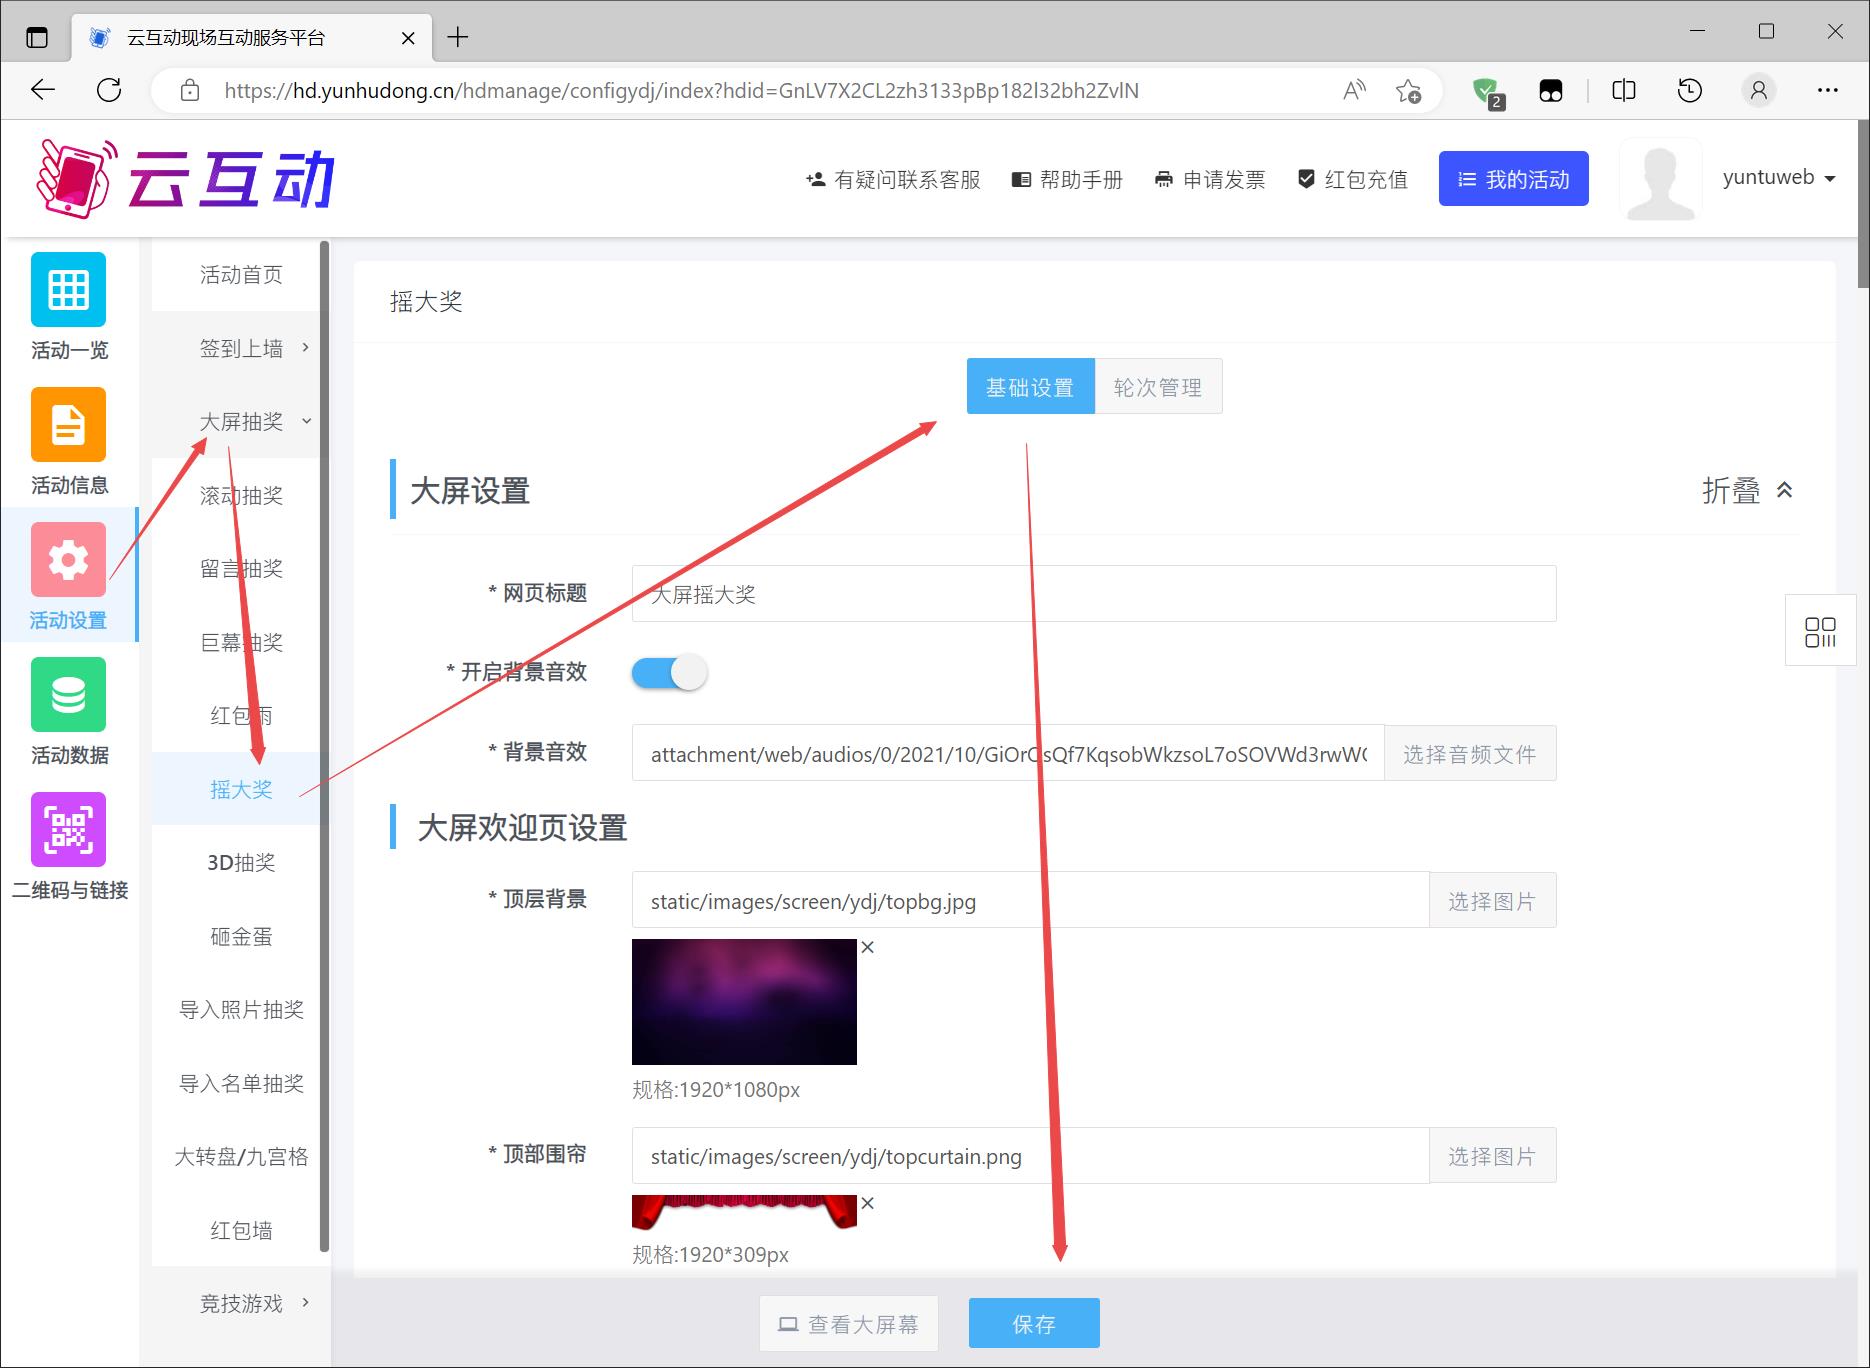Open the 活动一览 grid icon
The image size is (1870, 1368).
pos(68,290)
